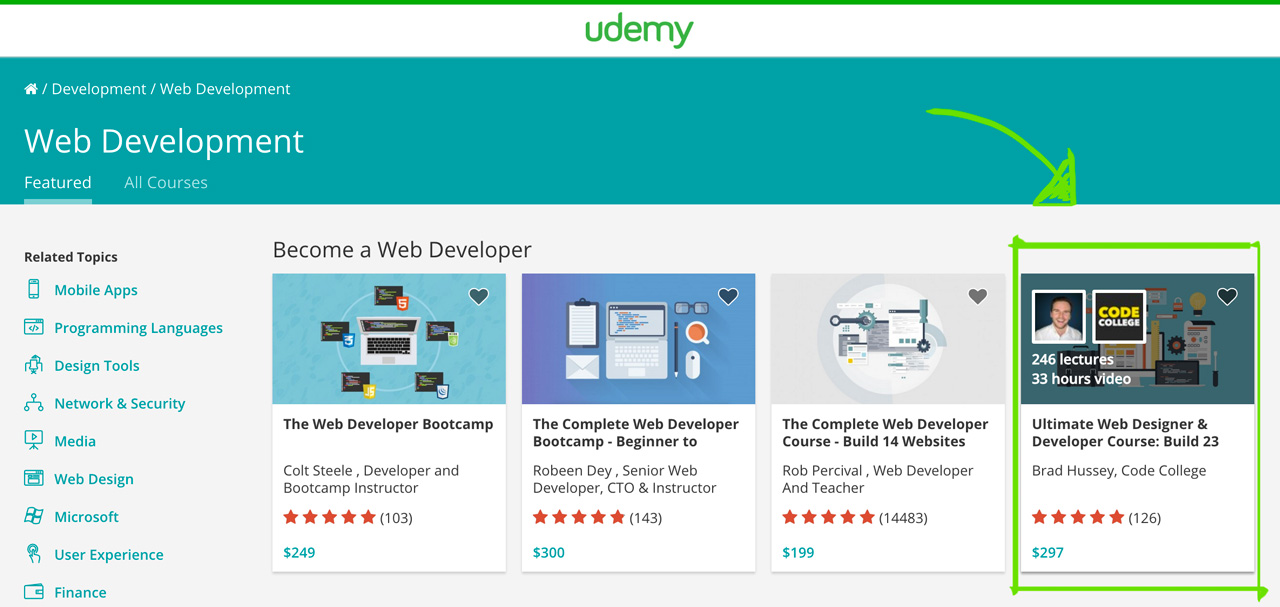The height and width of the screenshot is (607, 1280).
Task: Click the Code College logo badge
Action: click(1119, 317)
